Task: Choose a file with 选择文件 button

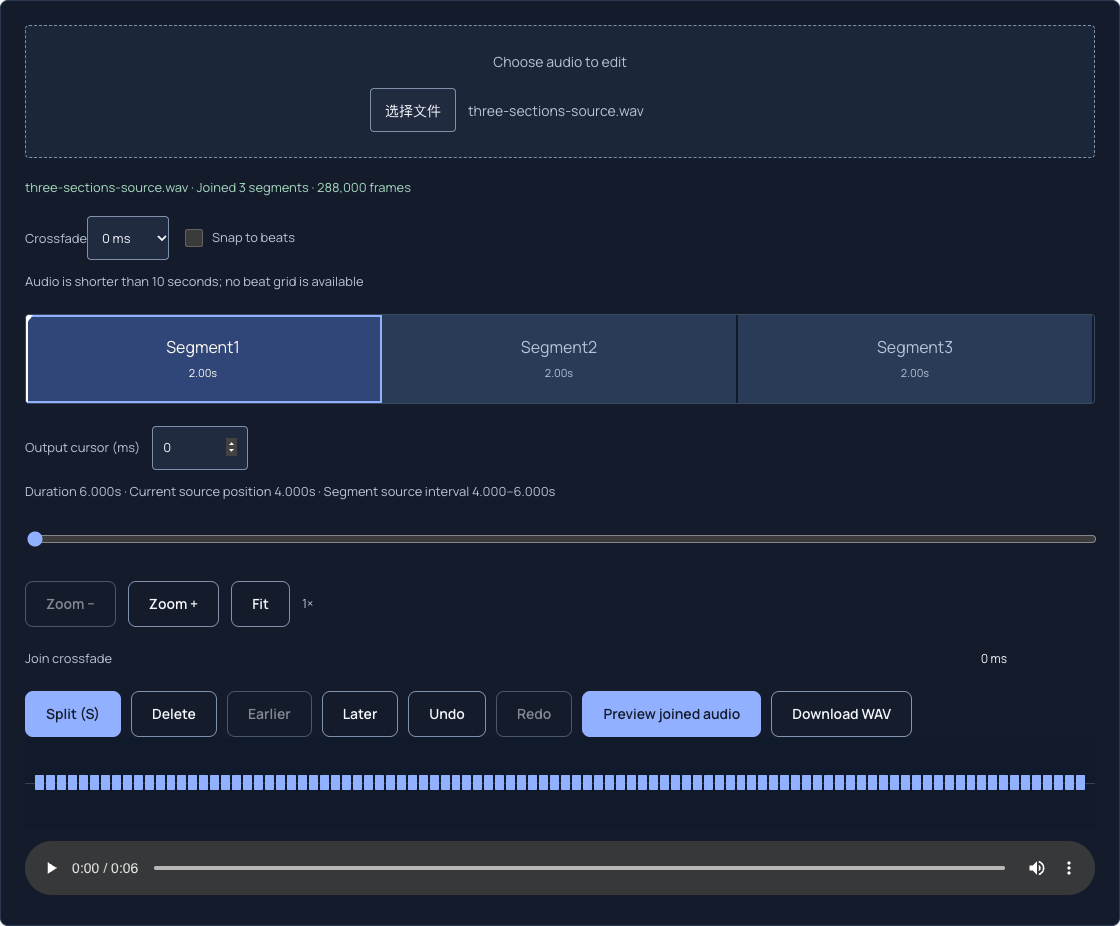Action: [413, 110]
